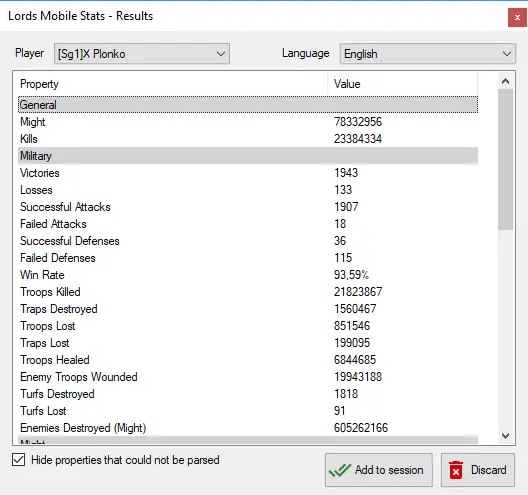Select the Victories row
This screenshot has height=495, width=528.
coord(248,173)
